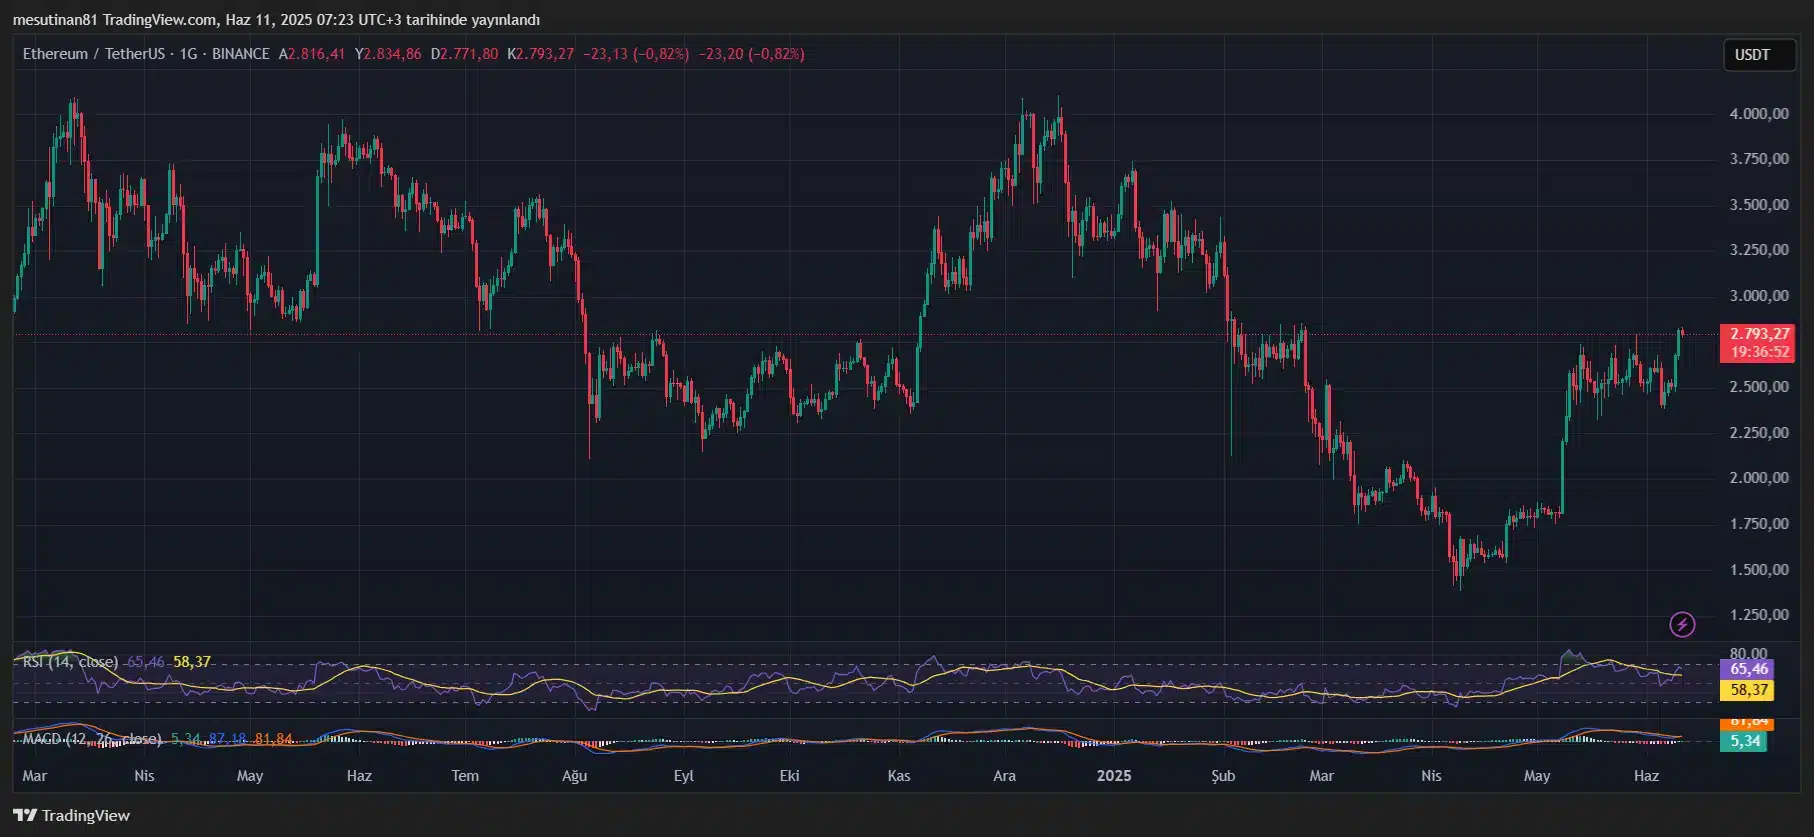Click the Ethereum / TetherUS symbol title

tap(94, 54)
